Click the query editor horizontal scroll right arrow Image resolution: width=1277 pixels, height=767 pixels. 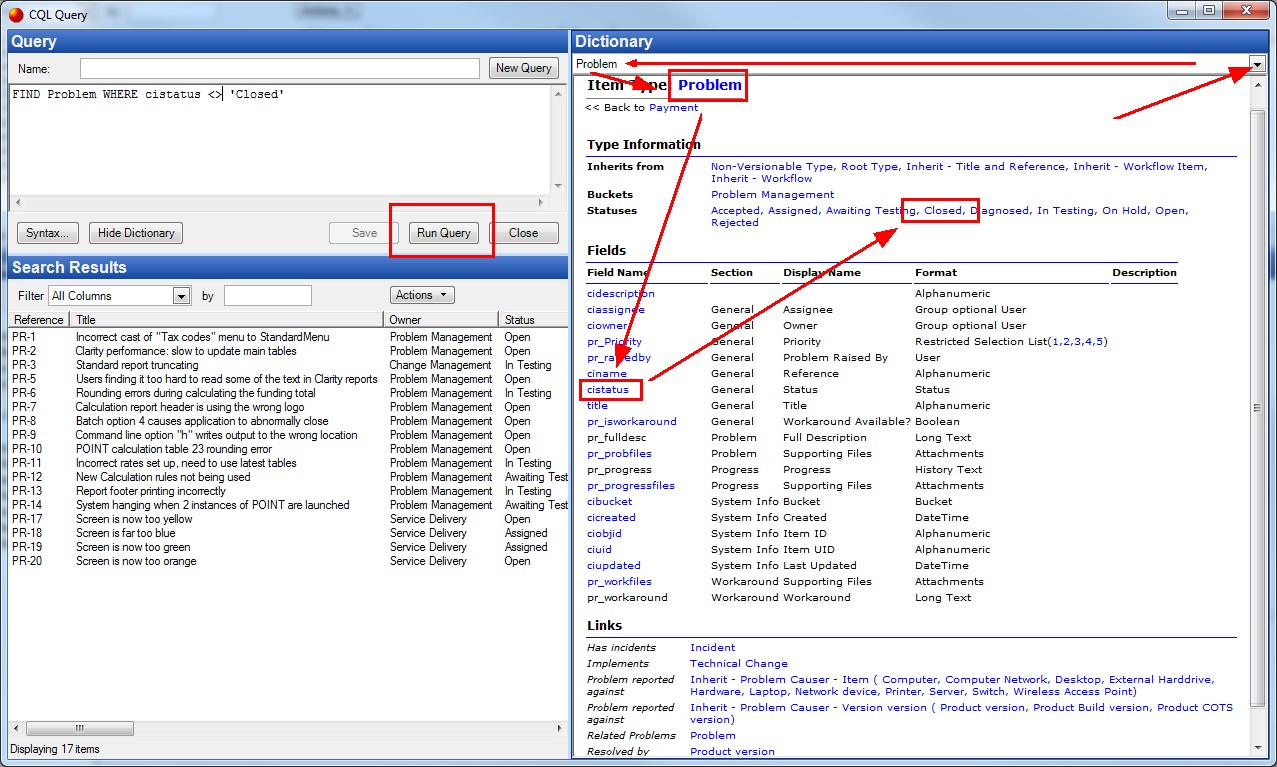543,202
